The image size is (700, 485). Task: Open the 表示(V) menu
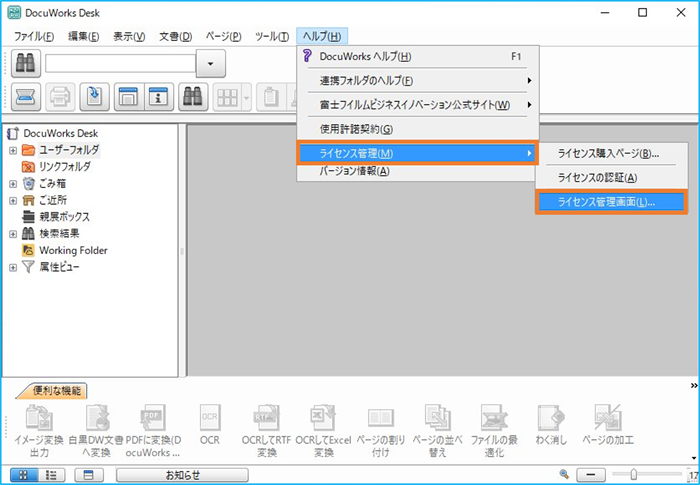tap(129, 36)
